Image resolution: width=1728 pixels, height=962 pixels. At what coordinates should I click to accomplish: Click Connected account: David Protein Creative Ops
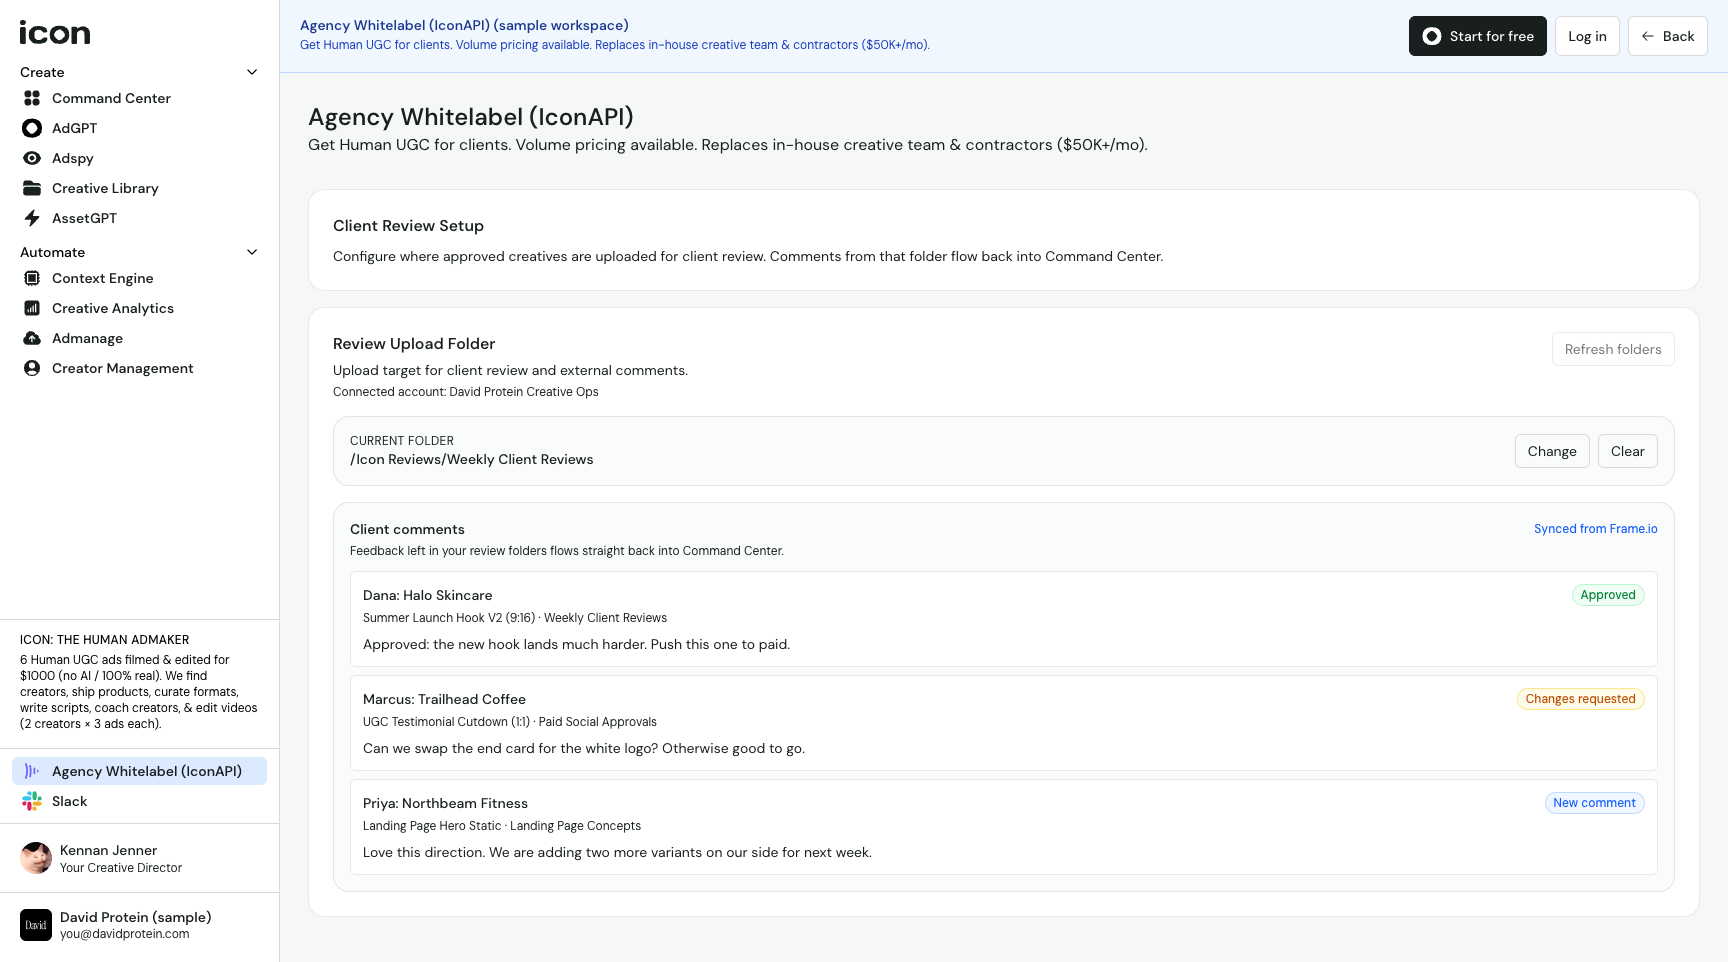point(465,392)
